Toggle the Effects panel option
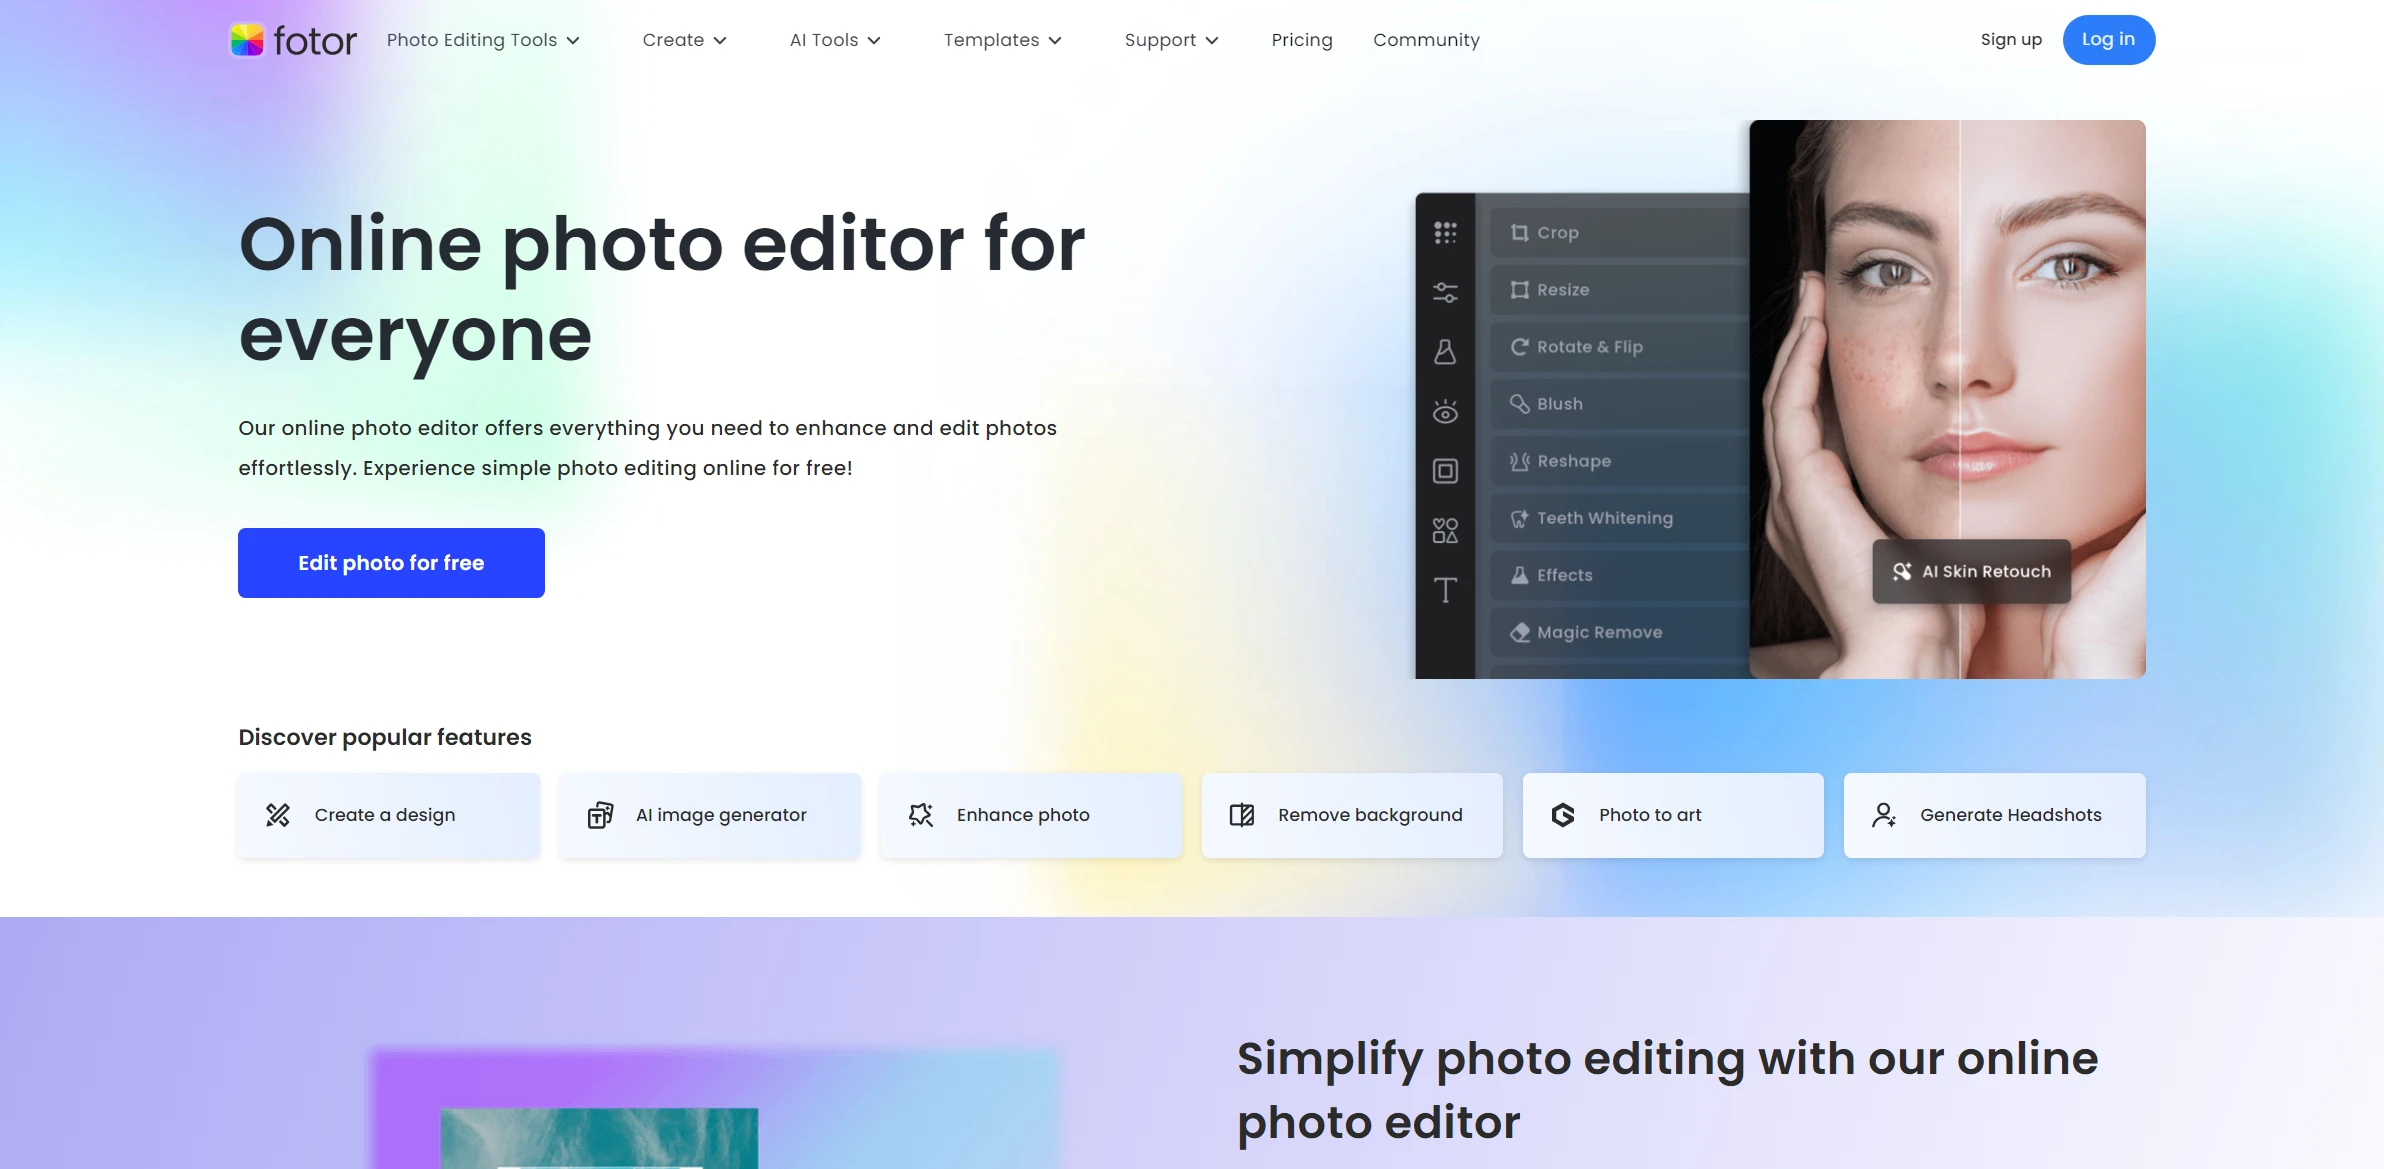Image resolution: width=2384 pixels, height=1169 pixels. [x=1564, y=575]
